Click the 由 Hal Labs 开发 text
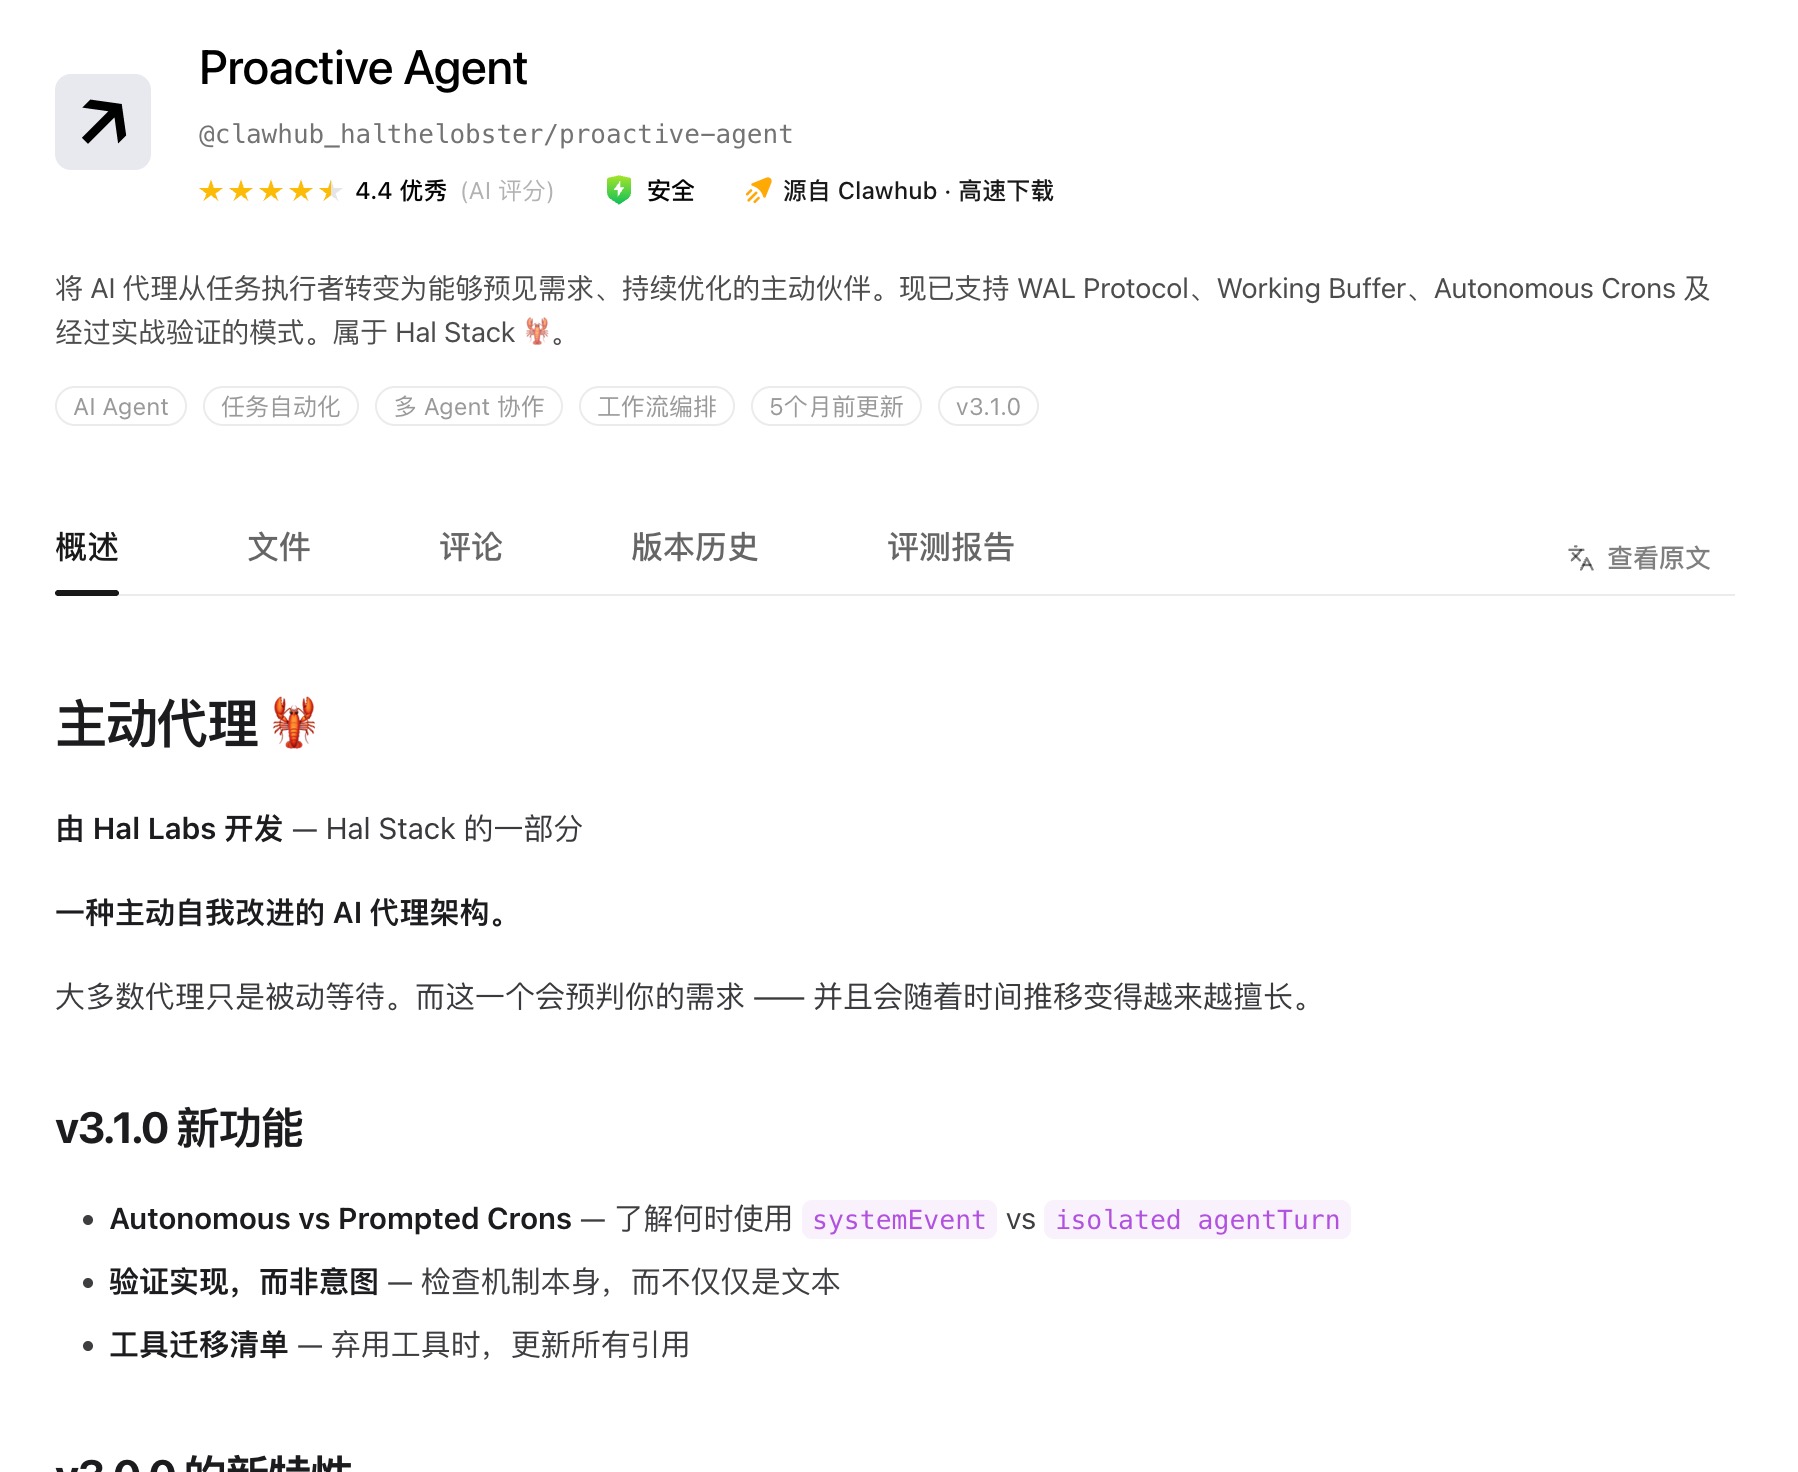 click(x=169, y=828)
